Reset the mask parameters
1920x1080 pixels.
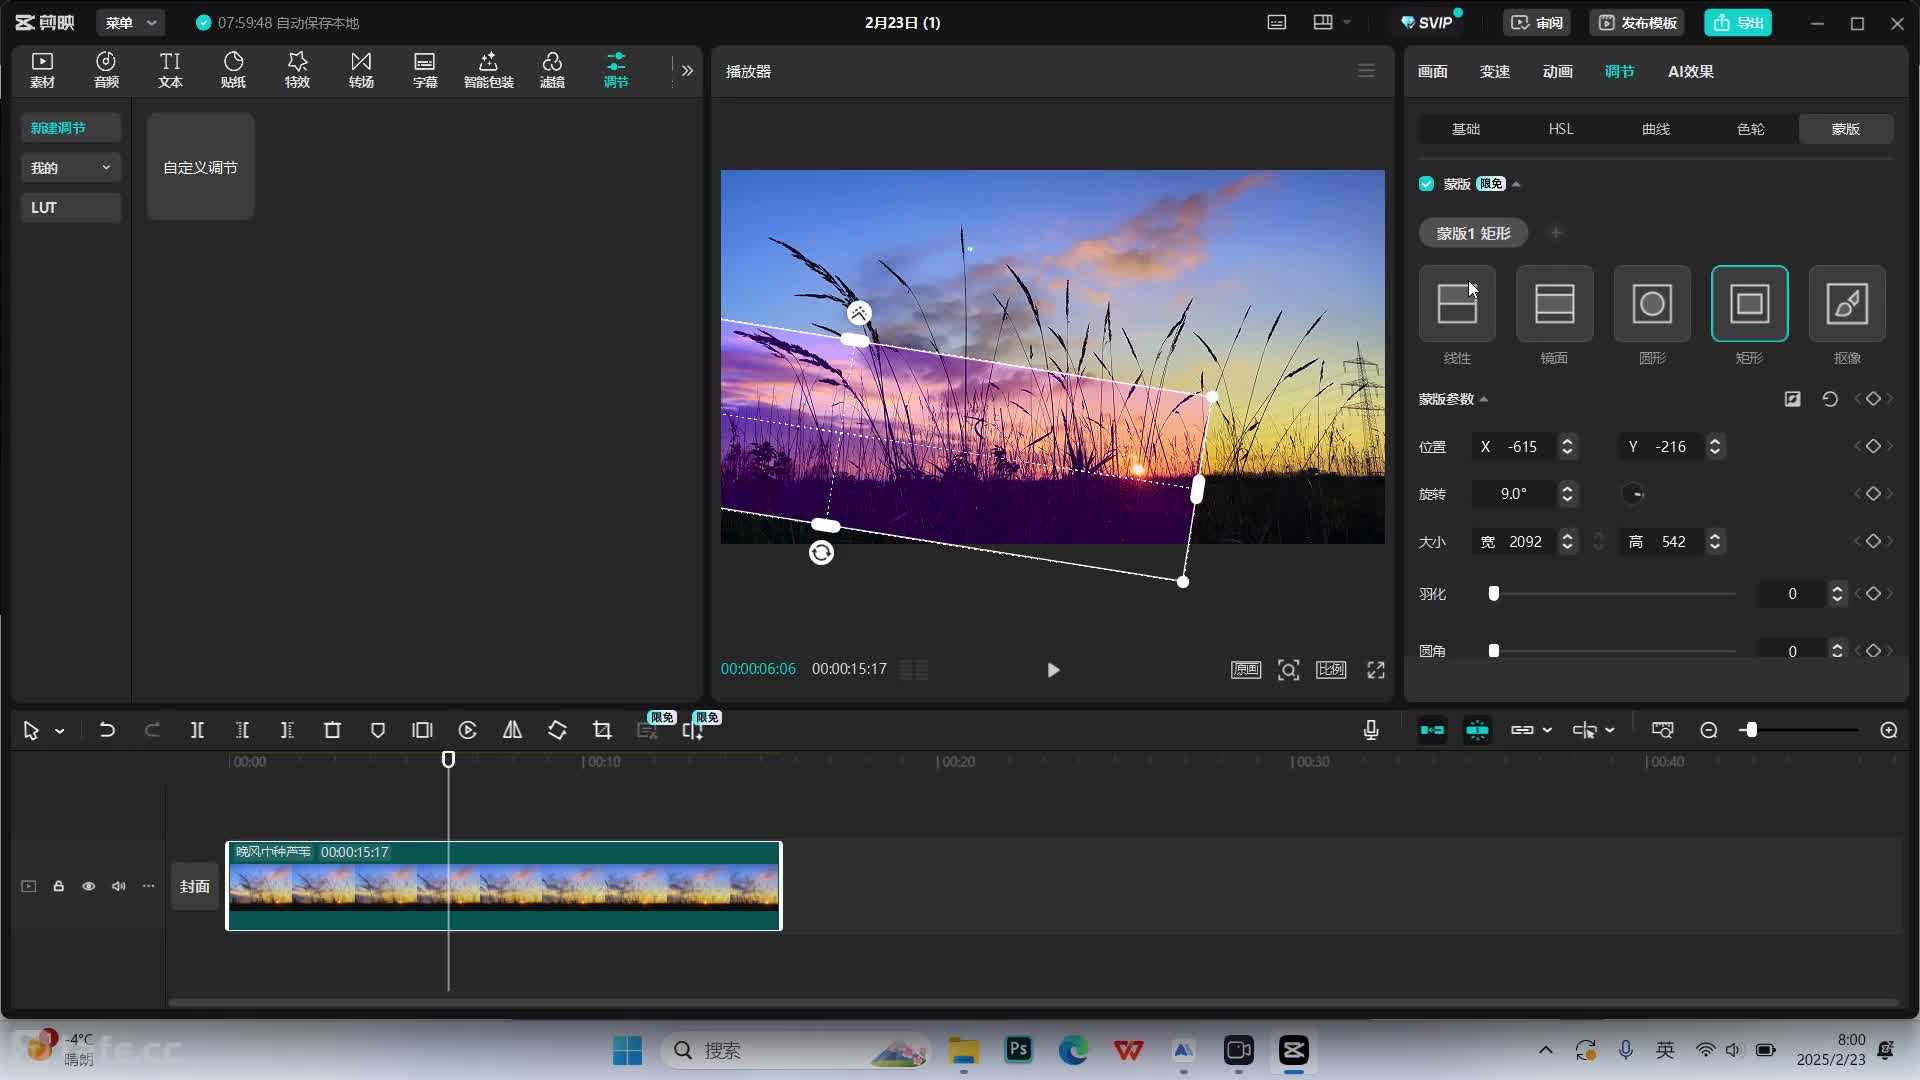1829,399
